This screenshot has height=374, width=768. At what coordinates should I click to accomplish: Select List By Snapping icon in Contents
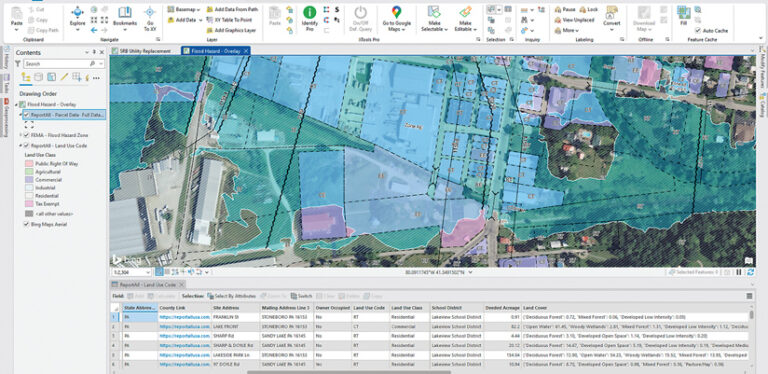[77, 77]
